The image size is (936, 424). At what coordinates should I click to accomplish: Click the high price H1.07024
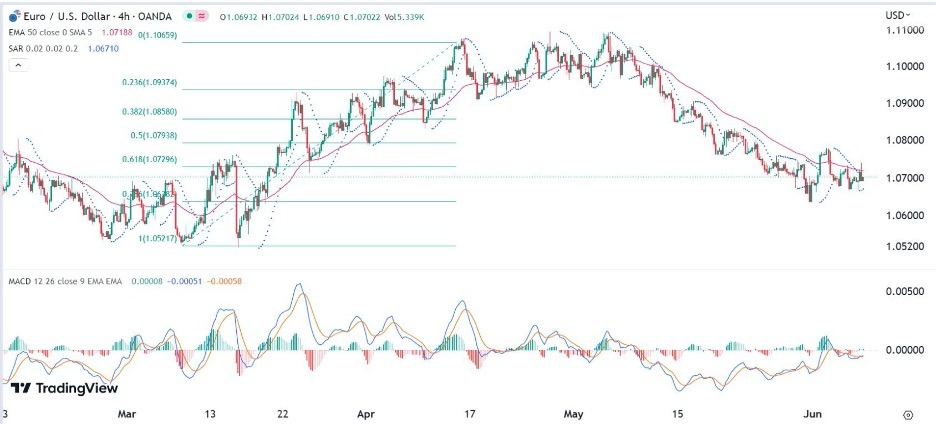pyautogui.click(x=280, y=18)
